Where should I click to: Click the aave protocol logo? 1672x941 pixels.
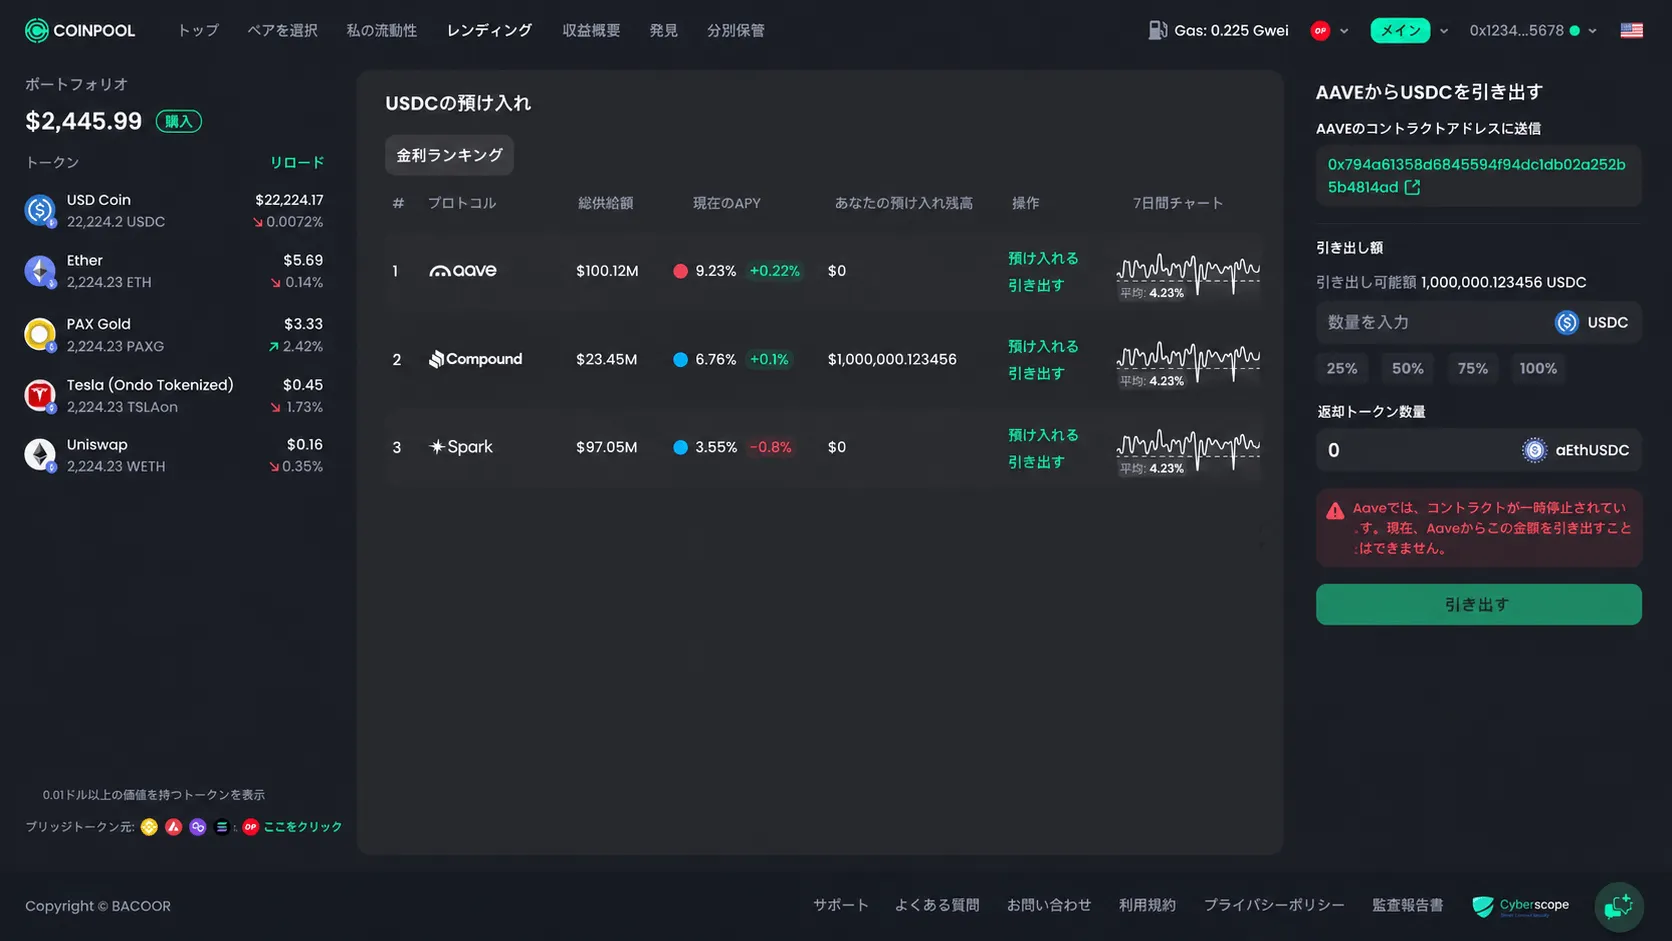462,271
